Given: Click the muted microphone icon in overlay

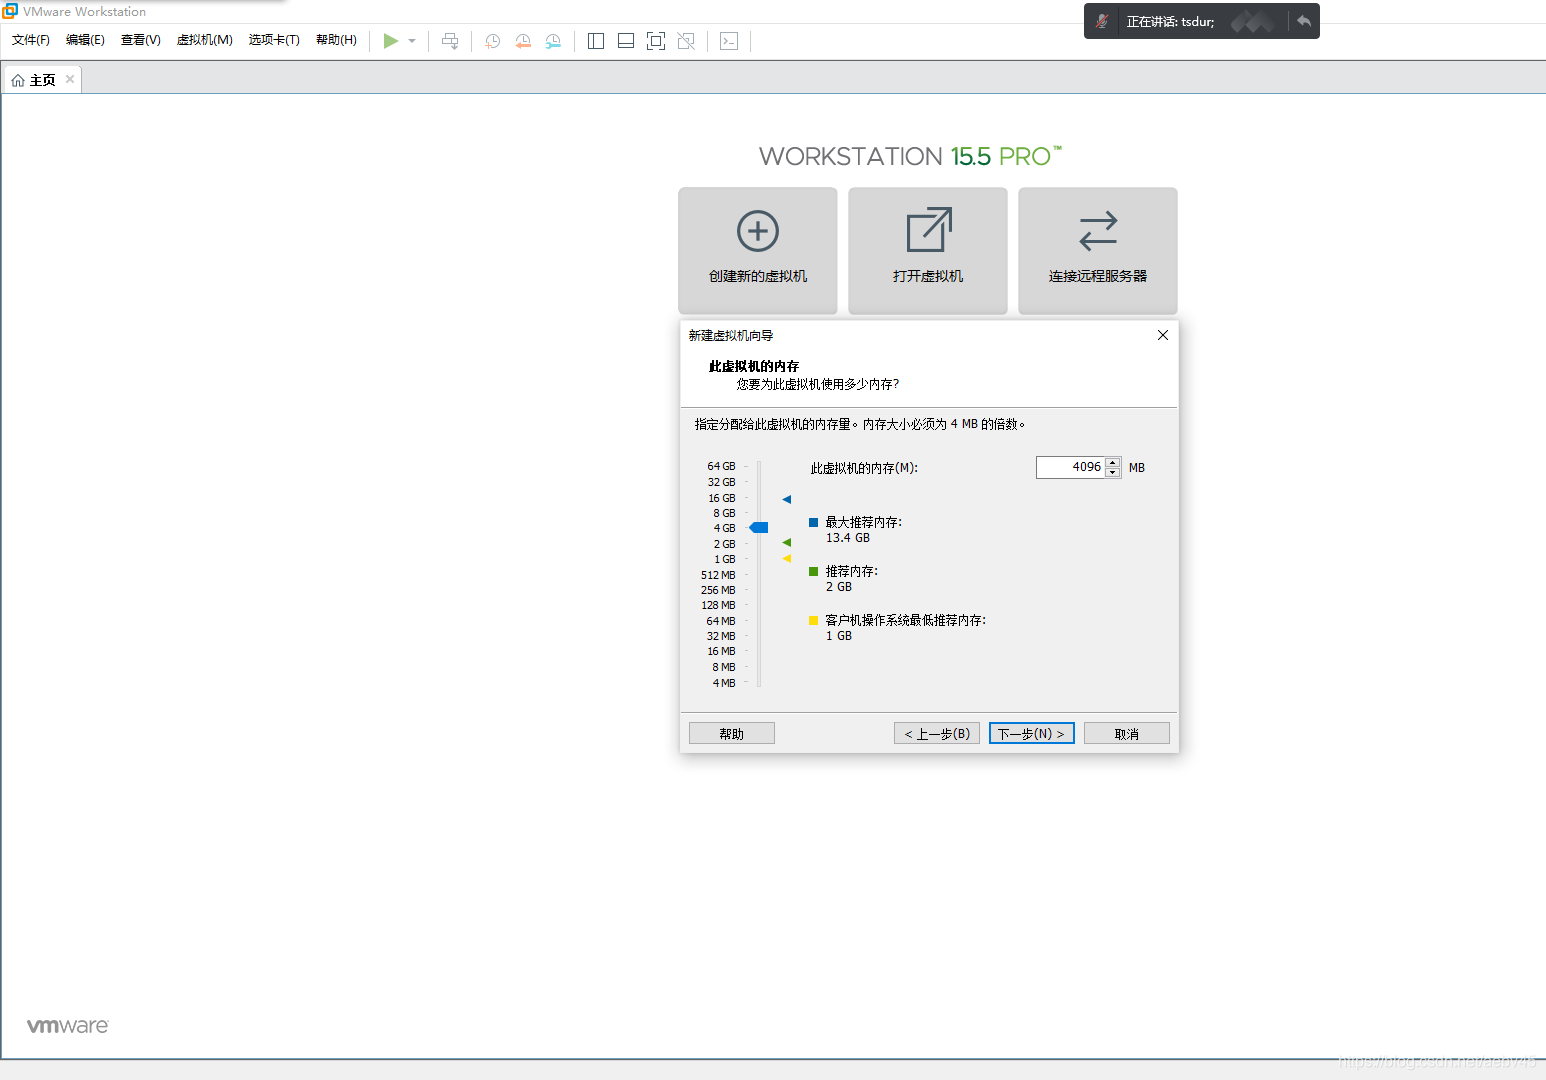Looking at the screenshot, I should point(1102,21).
